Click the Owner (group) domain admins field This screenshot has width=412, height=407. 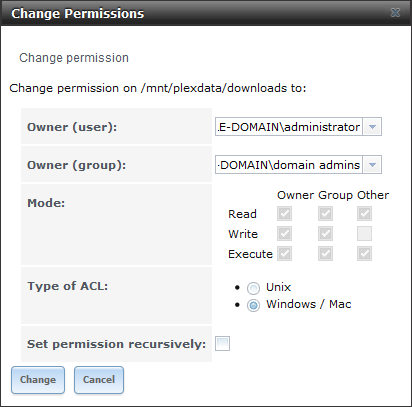point(289,165)
